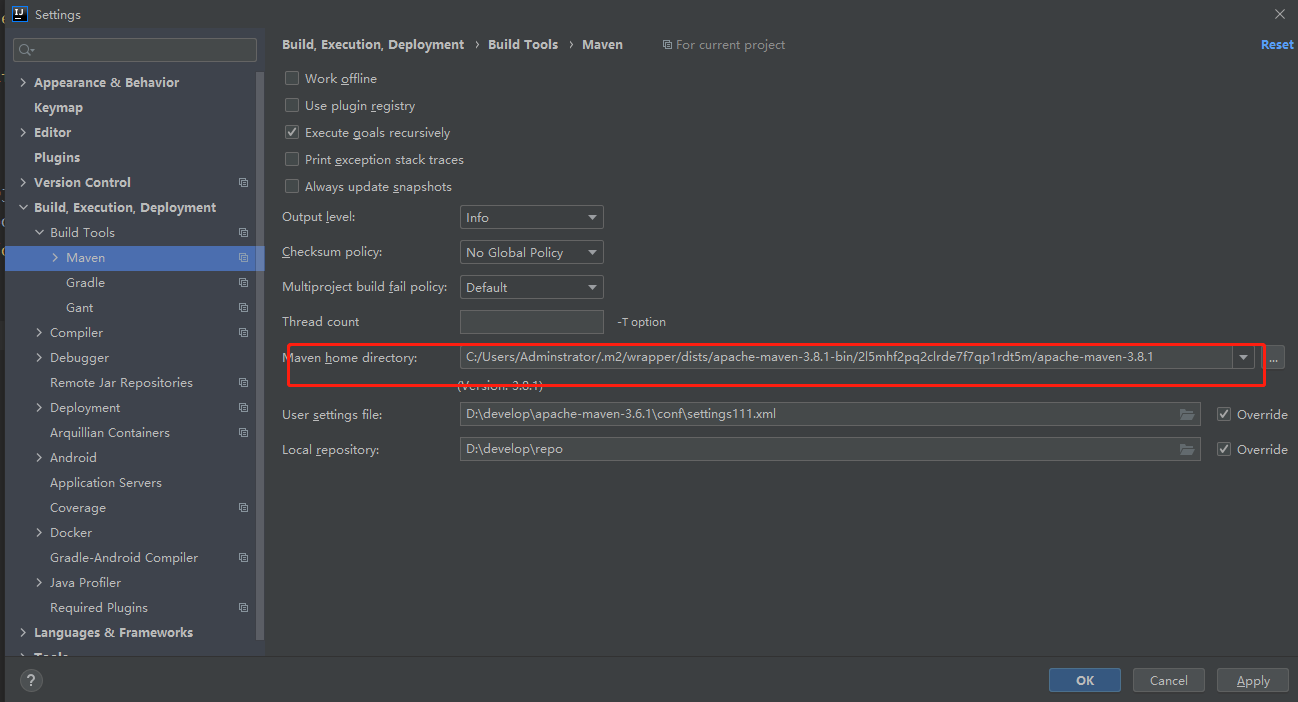
Task: Expand the Editor section in the sidebar
Action: 23,132
